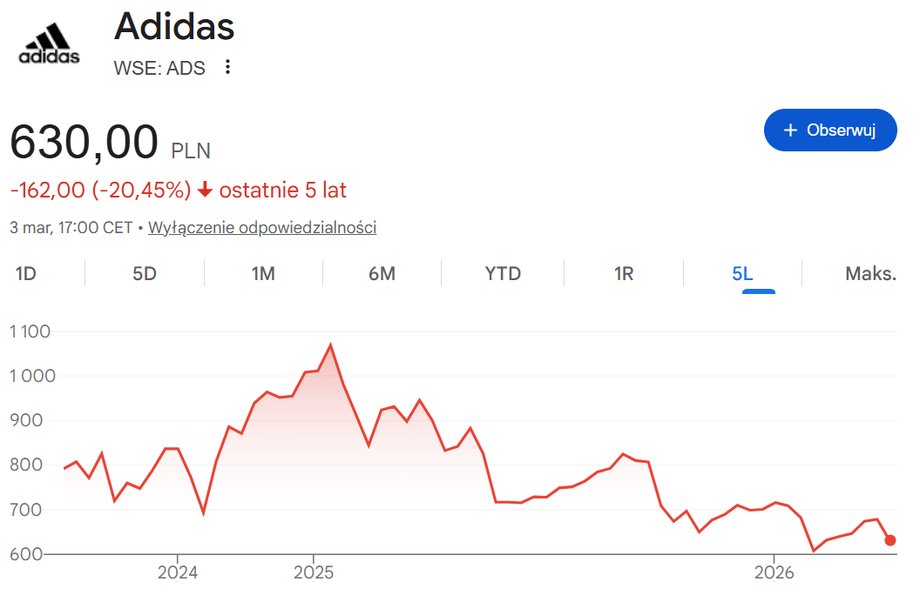Screen dimensions: 920x602
Task: Select the YTD tab
Action: pos(501,272)
